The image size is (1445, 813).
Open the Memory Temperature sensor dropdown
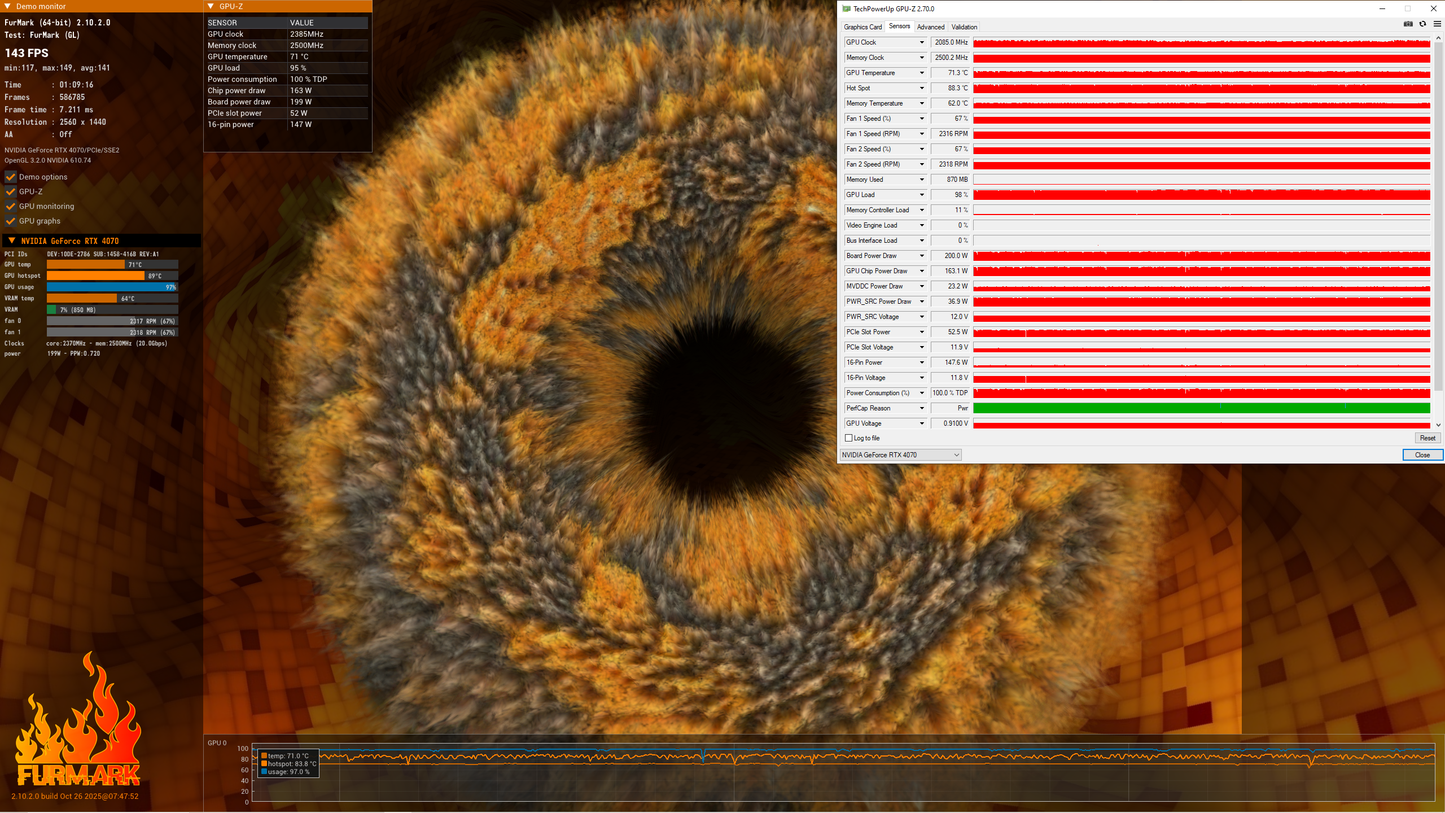click(922, 103)
